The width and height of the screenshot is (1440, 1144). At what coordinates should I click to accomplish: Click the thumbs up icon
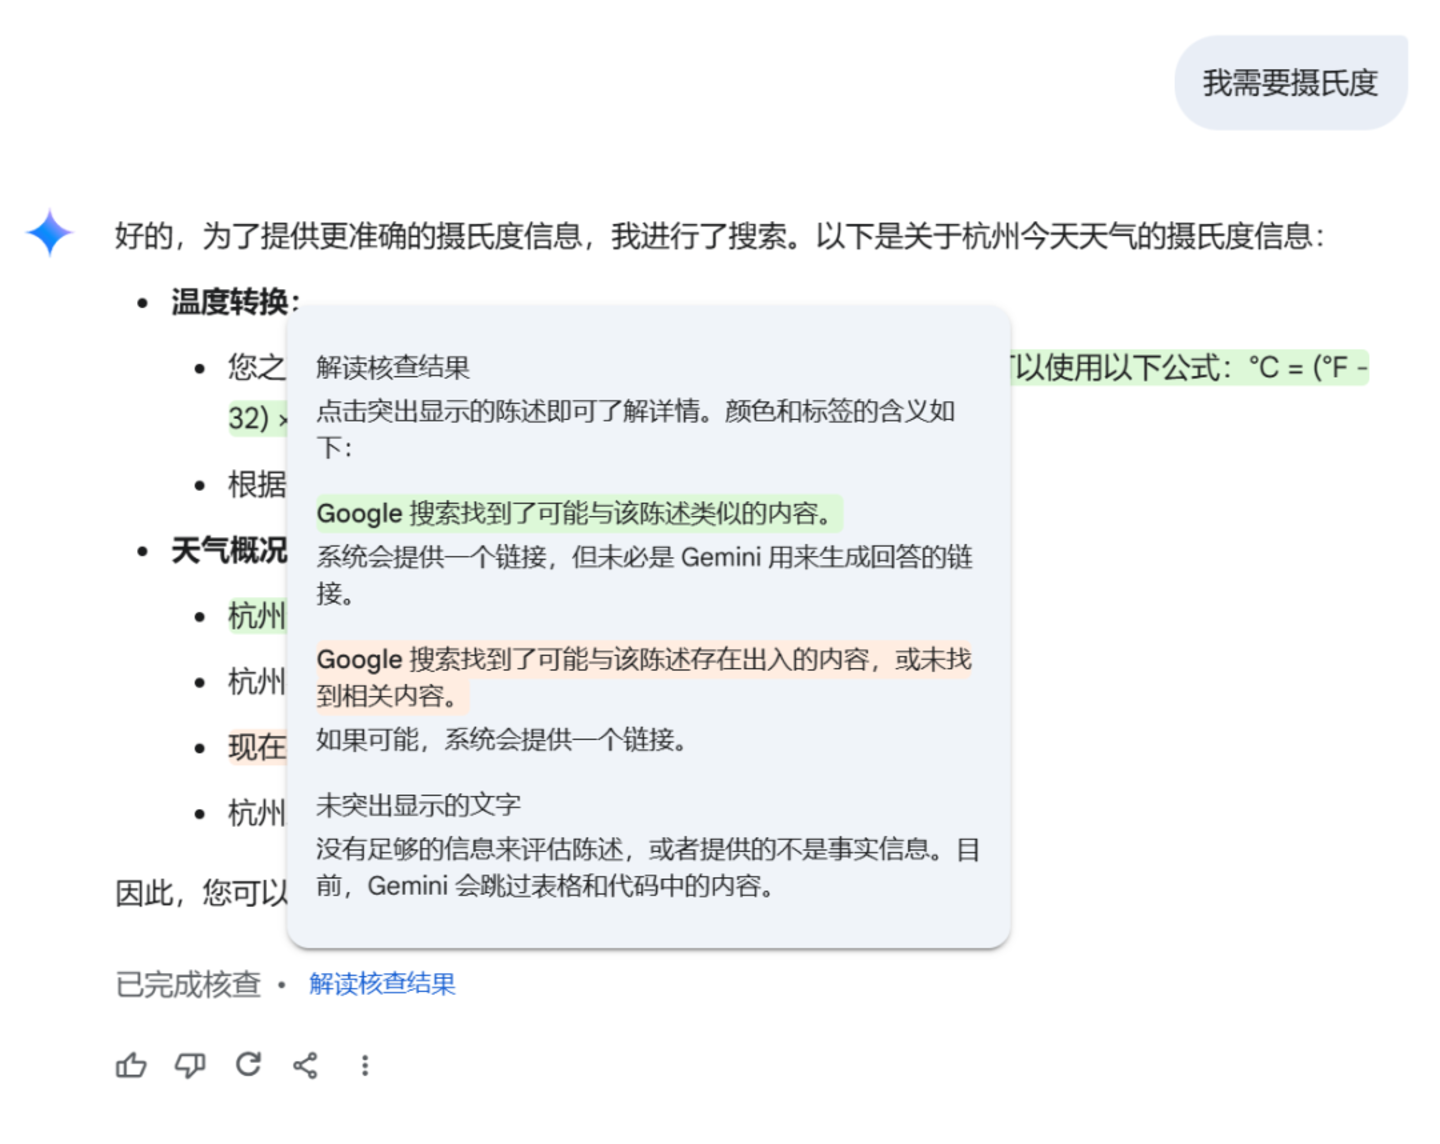pos(131,1066)
